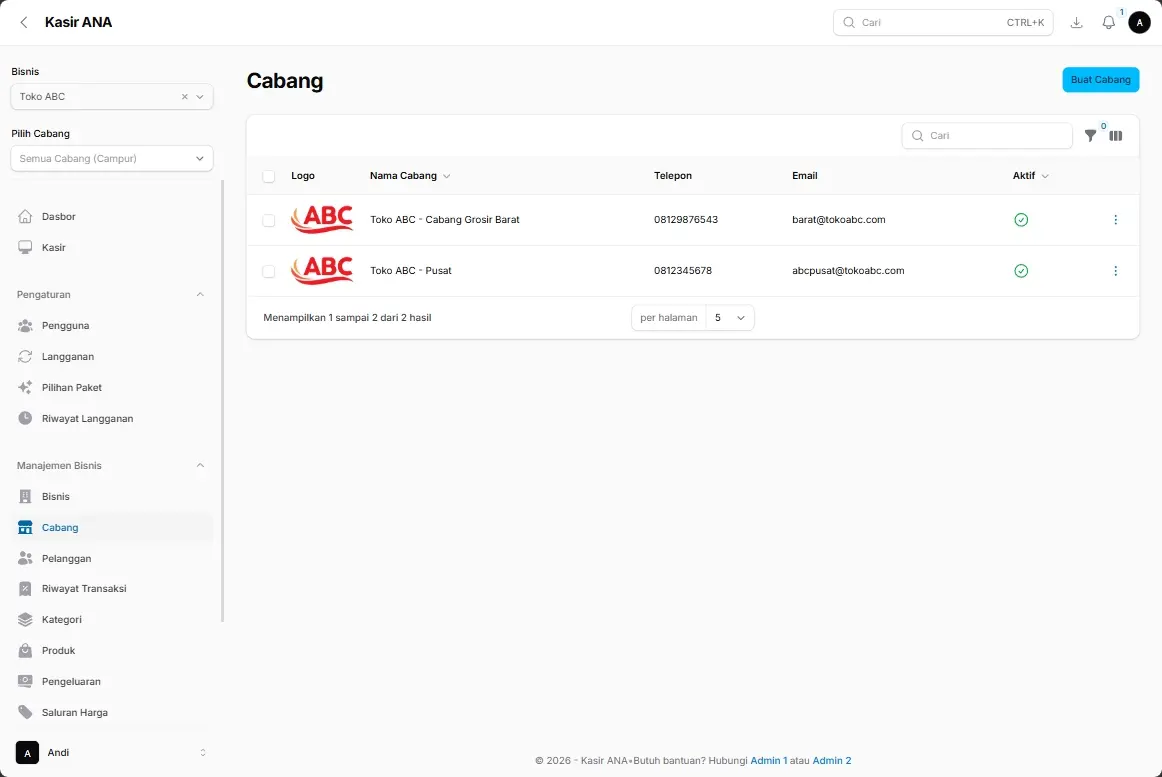Sort by the Aktif column
This screenshot has width=1162, height=777.
pyautogui.click(x=1030, y=176)
